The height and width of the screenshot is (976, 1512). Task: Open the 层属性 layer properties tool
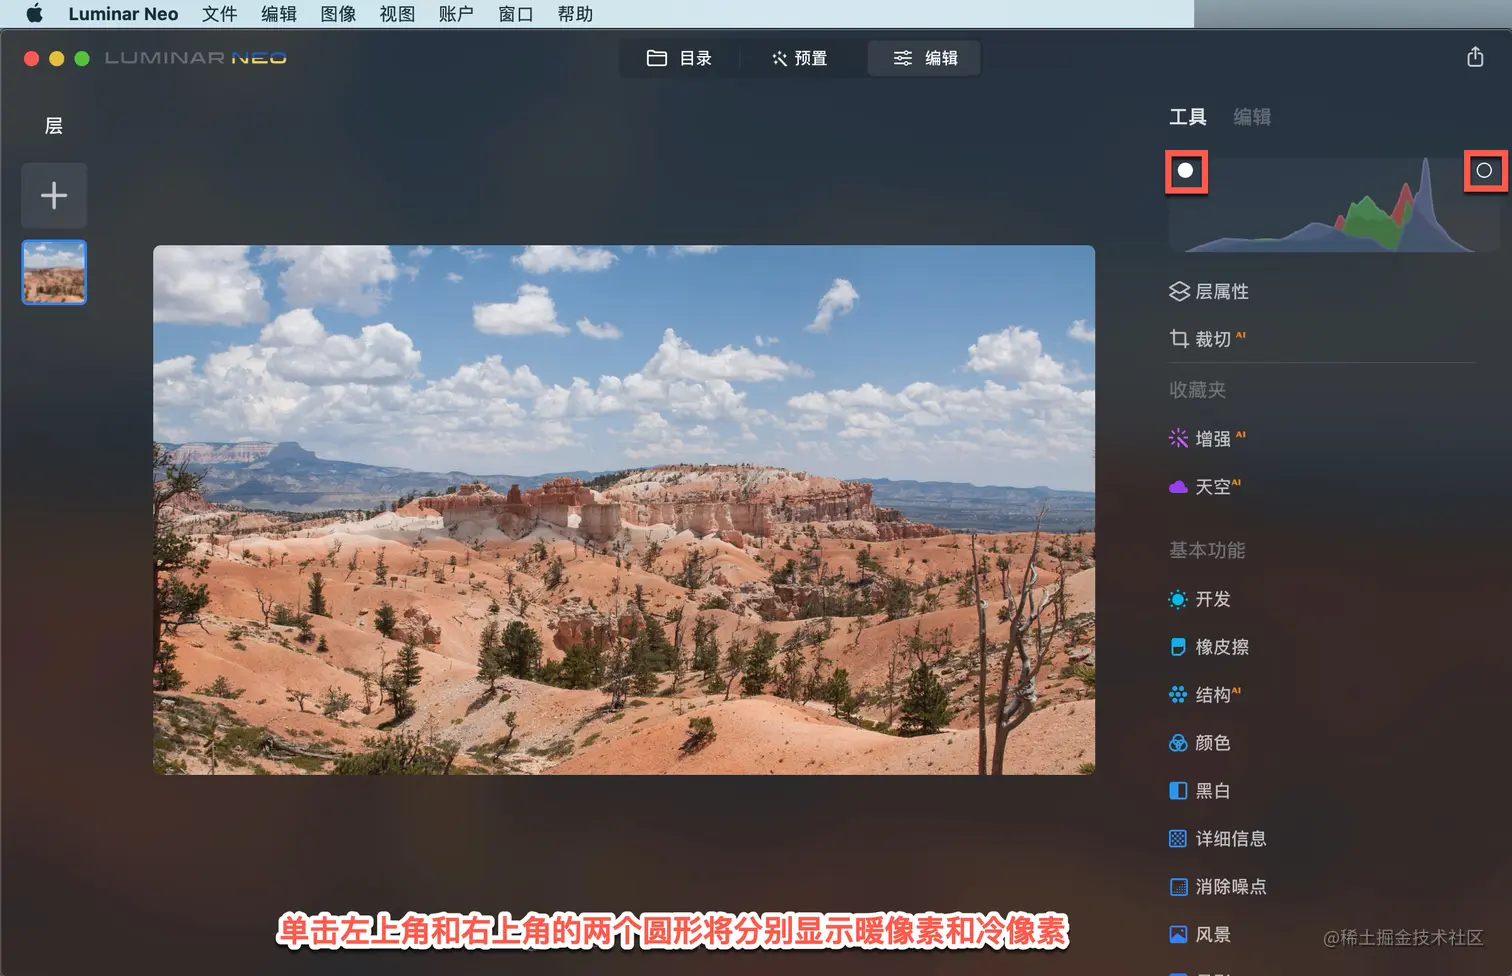[x=1209, y=291]
